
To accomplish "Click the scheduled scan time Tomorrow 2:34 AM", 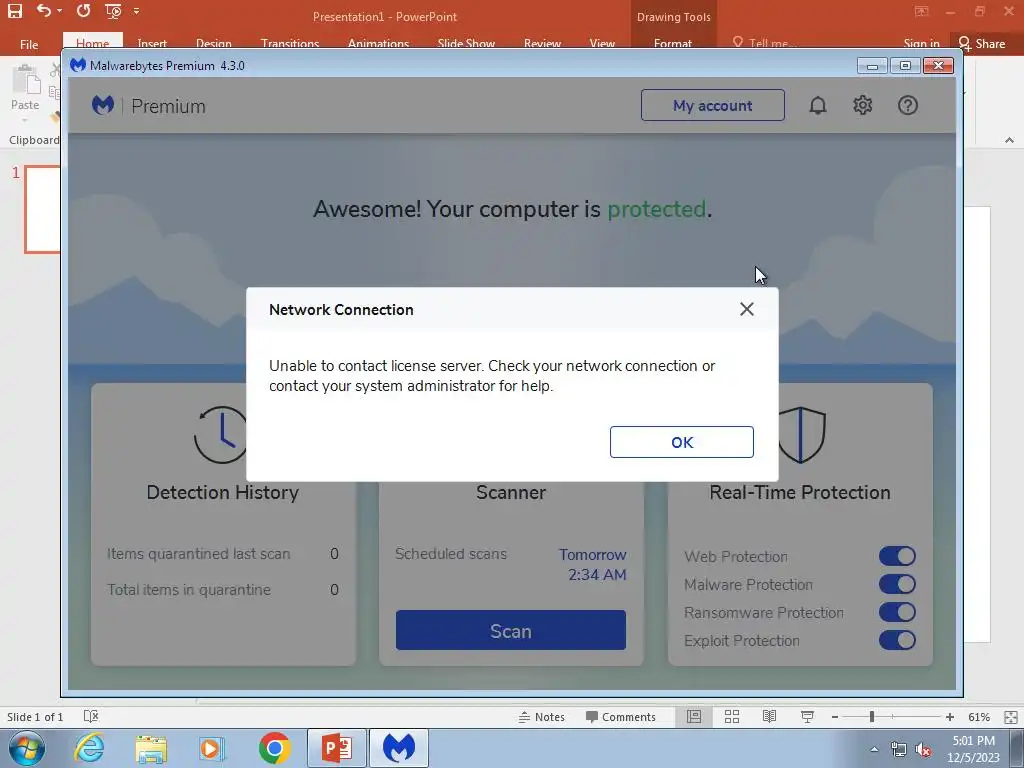I will 593,564.
